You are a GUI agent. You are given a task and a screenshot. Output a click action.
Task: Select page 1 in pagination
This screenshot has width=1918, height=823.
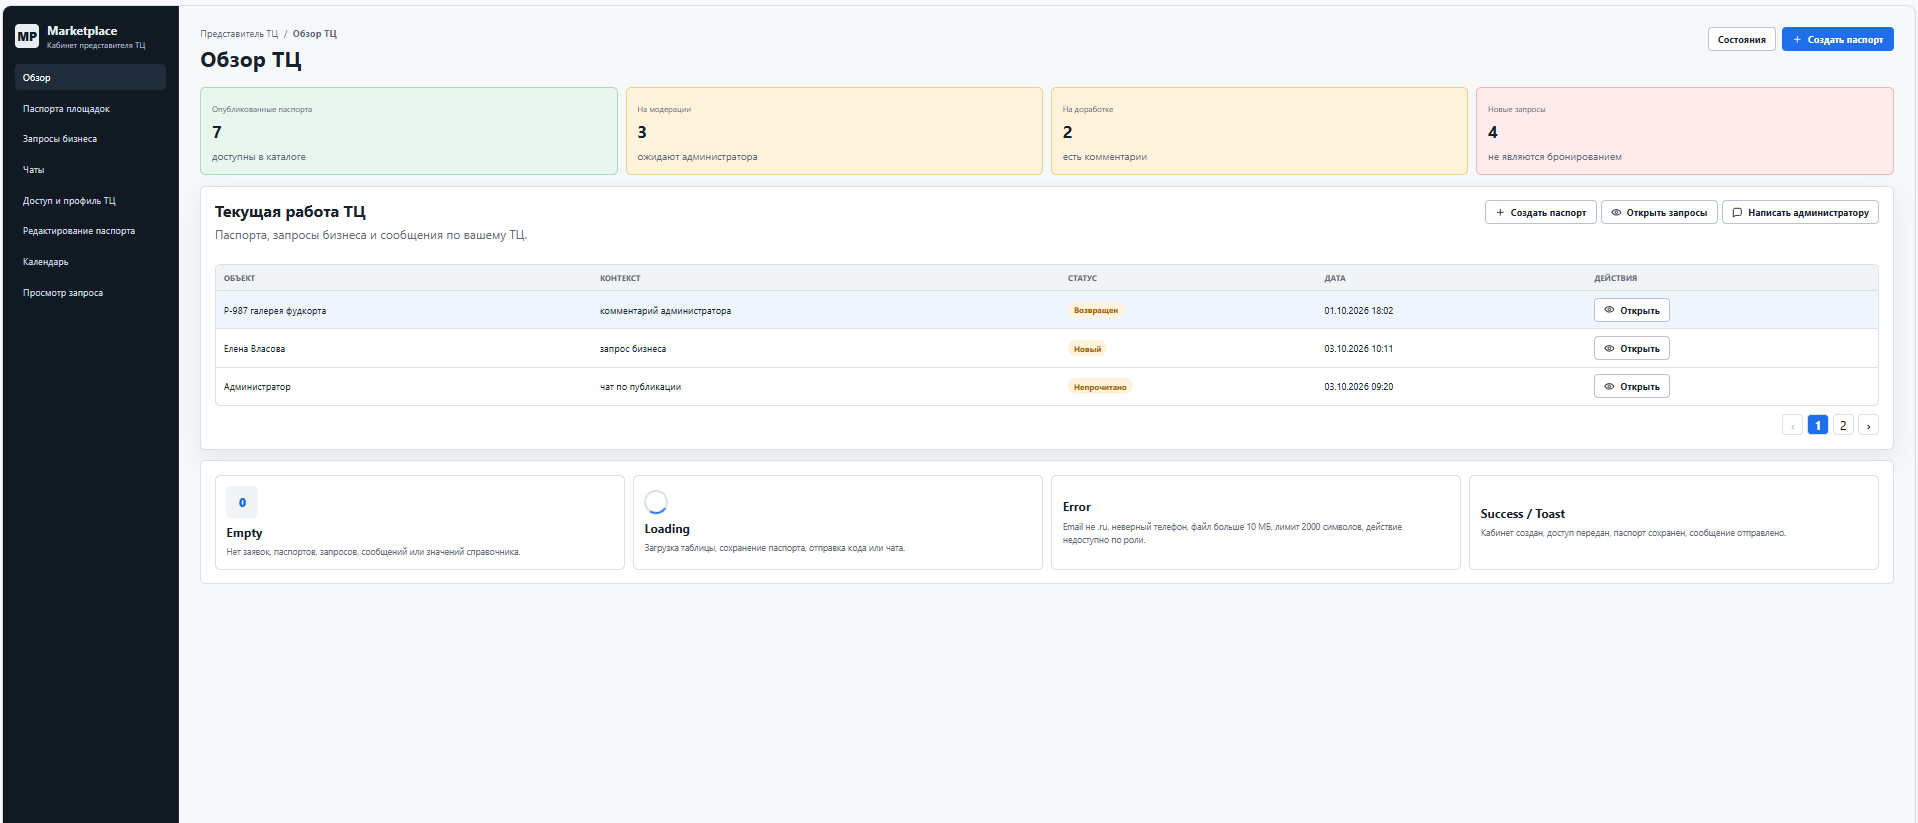(x=1817, y=425)
